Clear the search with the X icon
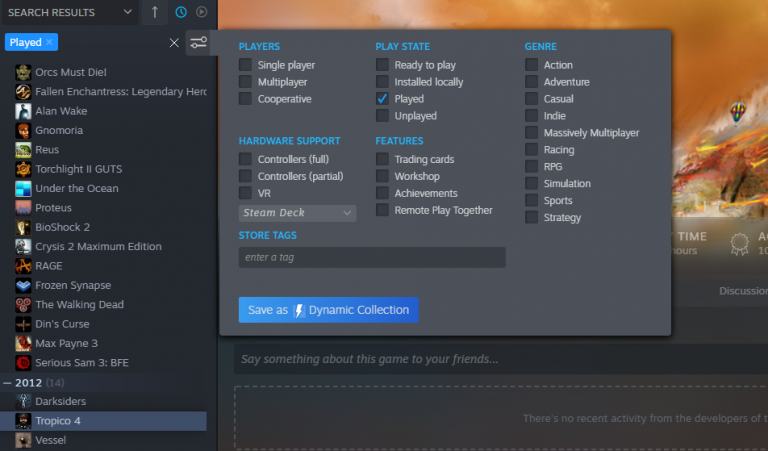Screen dimensions: 768x451 pos(174,43)
